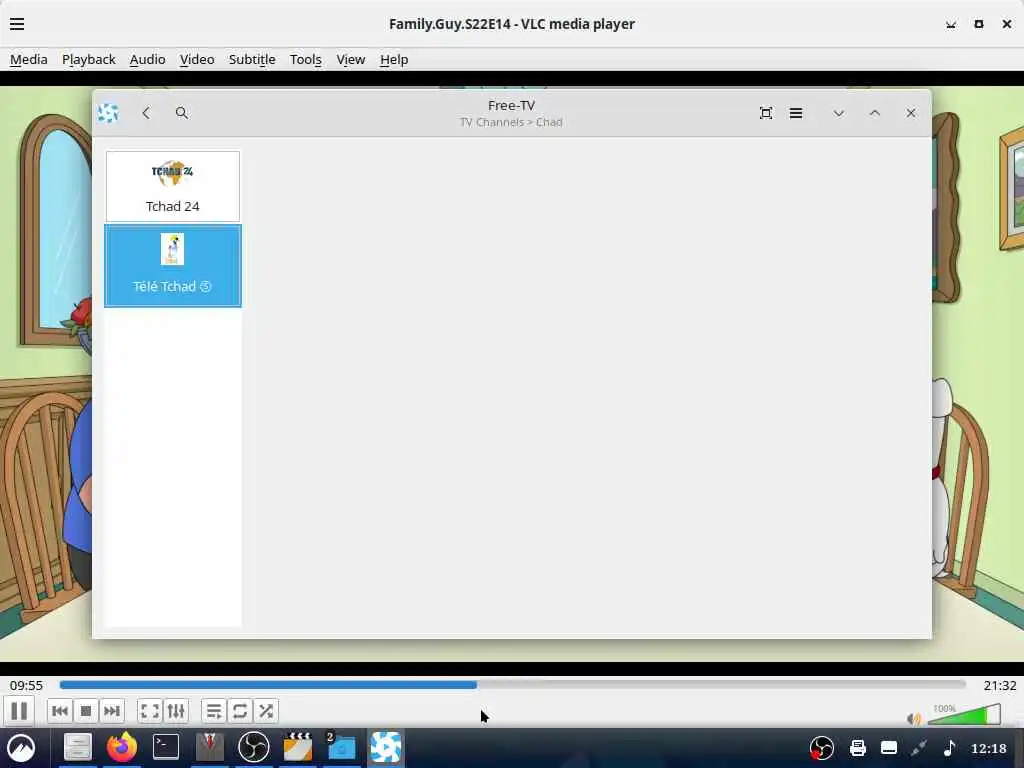Open Free-TV hamburger menu
The image size is (1024, 768).
(796, 113)
